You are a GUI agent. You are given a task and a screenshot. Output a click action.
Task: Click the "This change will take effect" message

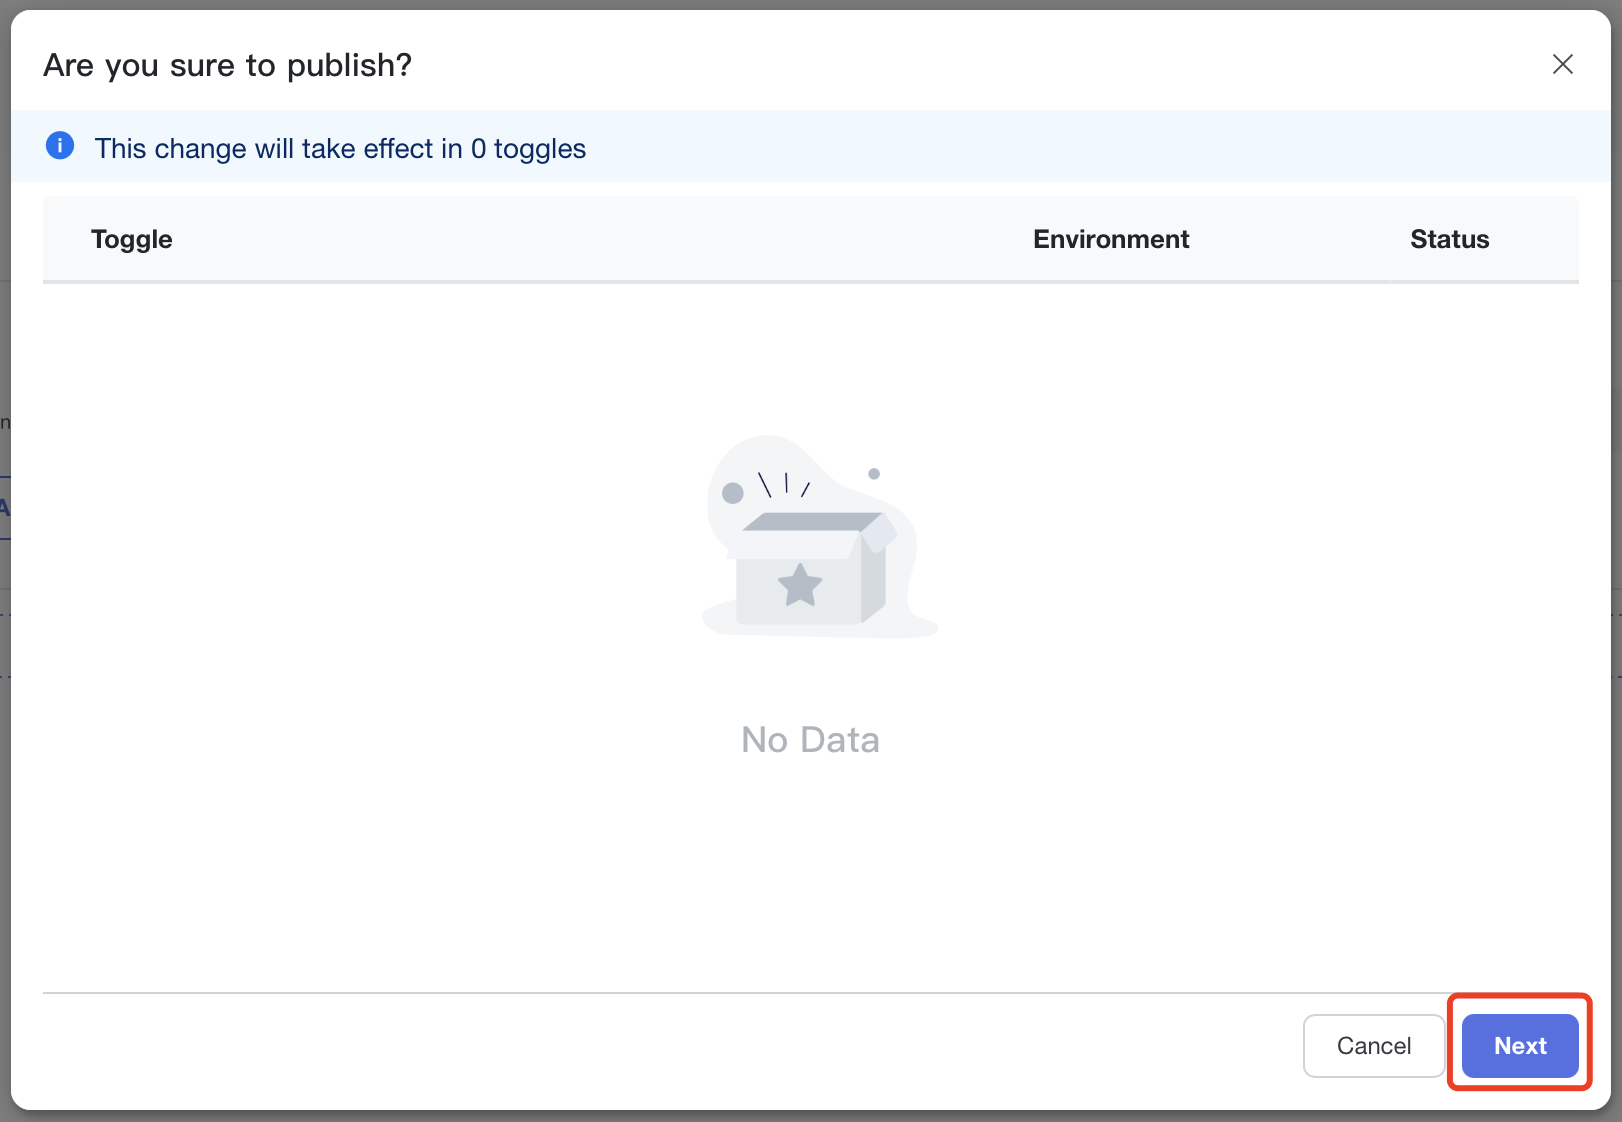340,149
